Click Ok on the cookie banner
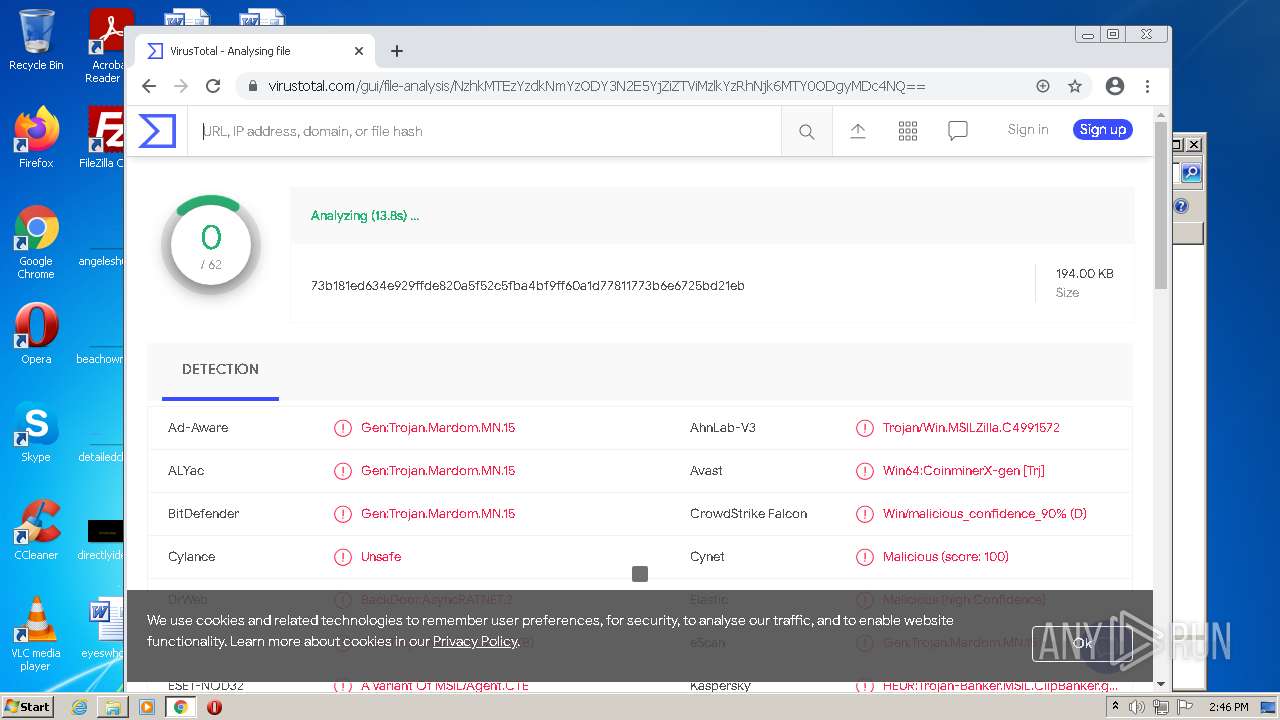Image resolution: width=1280 pixels, height=720 pixels. (1083, 643)
